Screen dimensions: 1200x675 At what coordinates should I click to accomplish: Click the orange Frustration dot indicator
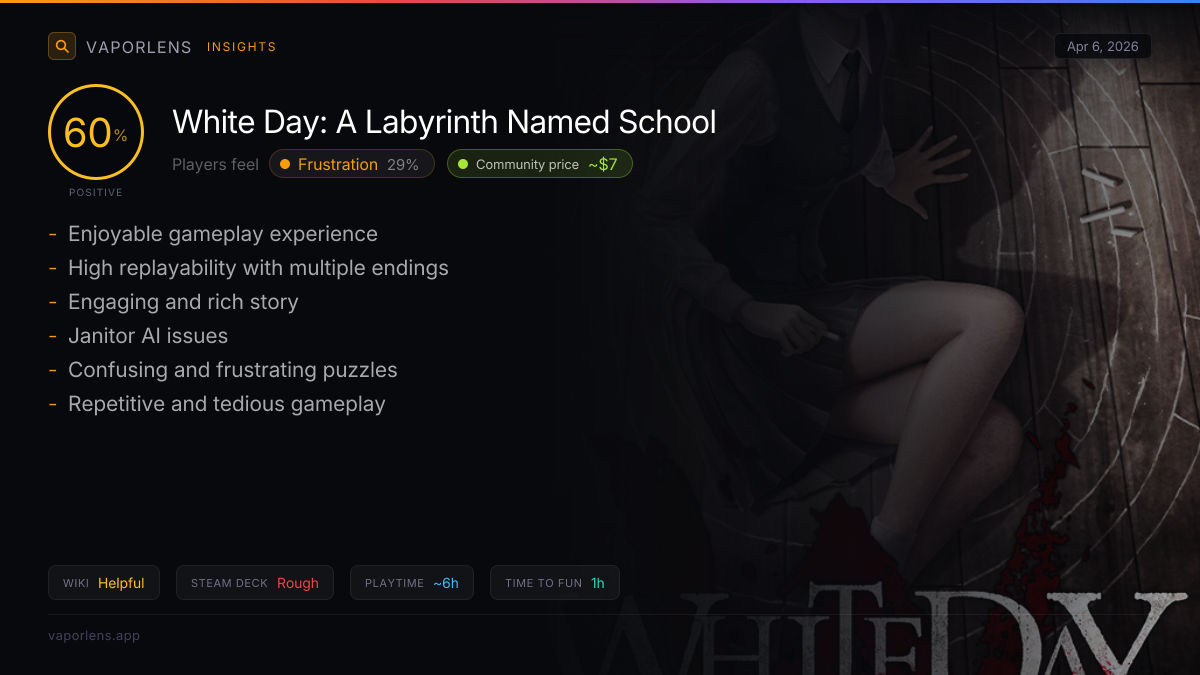click(x=285, y=164)
